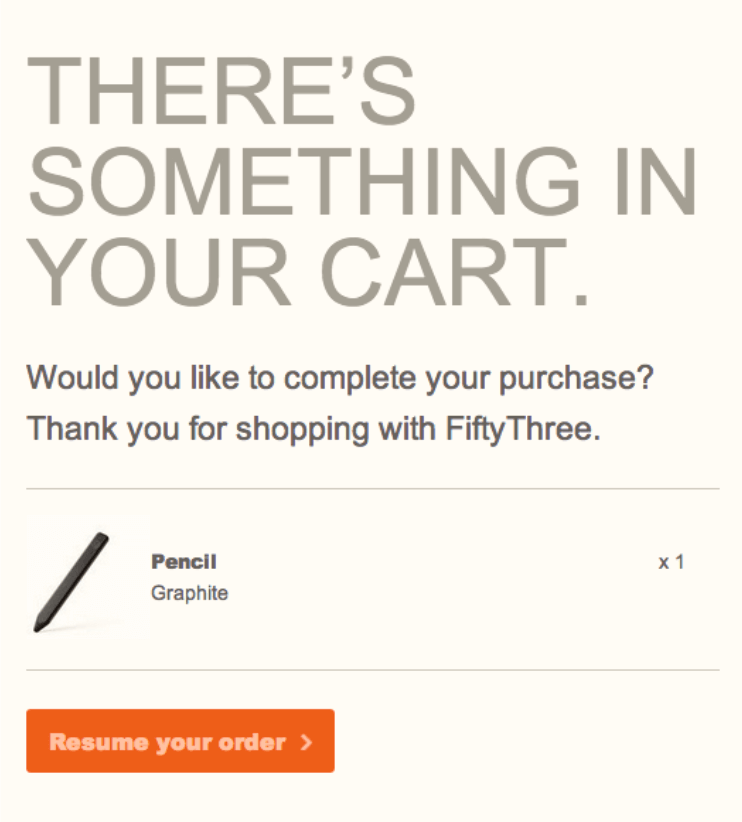Viewport: 742px width, 822px height.
Task: Click the divider line below the Pencil item
Action: [373, 670]
